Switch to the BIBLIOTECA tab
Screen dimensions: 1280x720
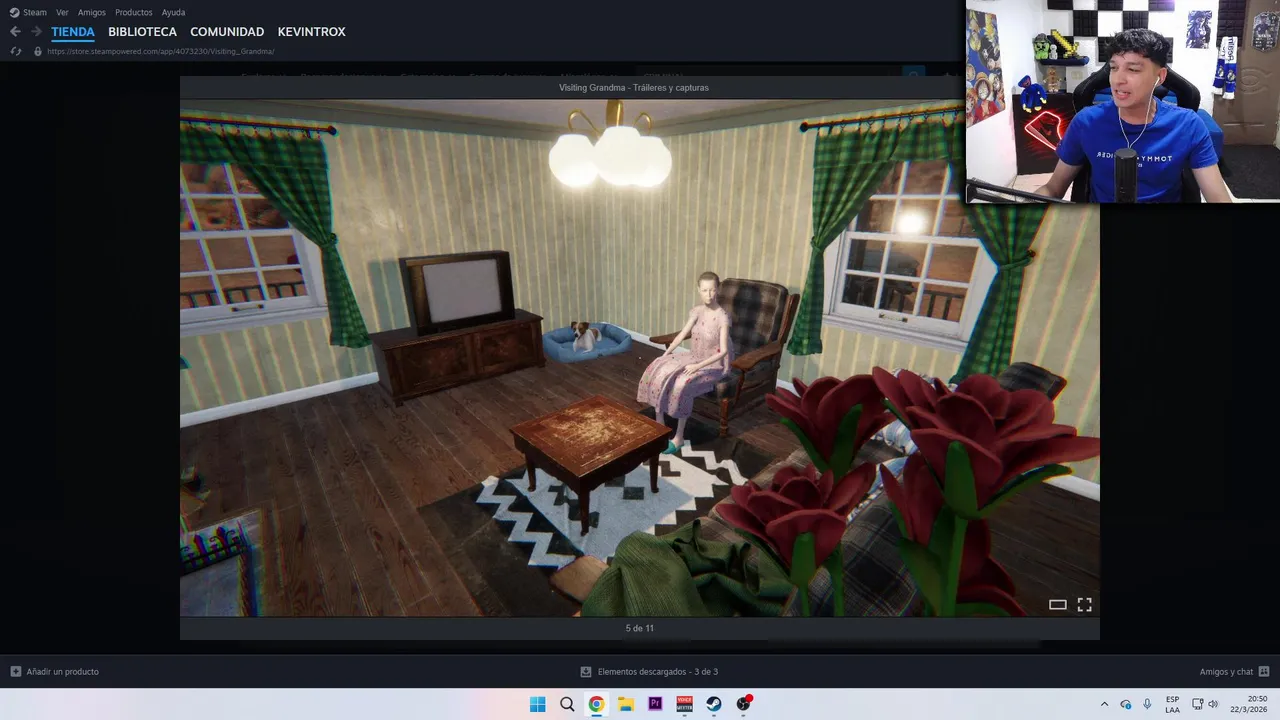142,32
